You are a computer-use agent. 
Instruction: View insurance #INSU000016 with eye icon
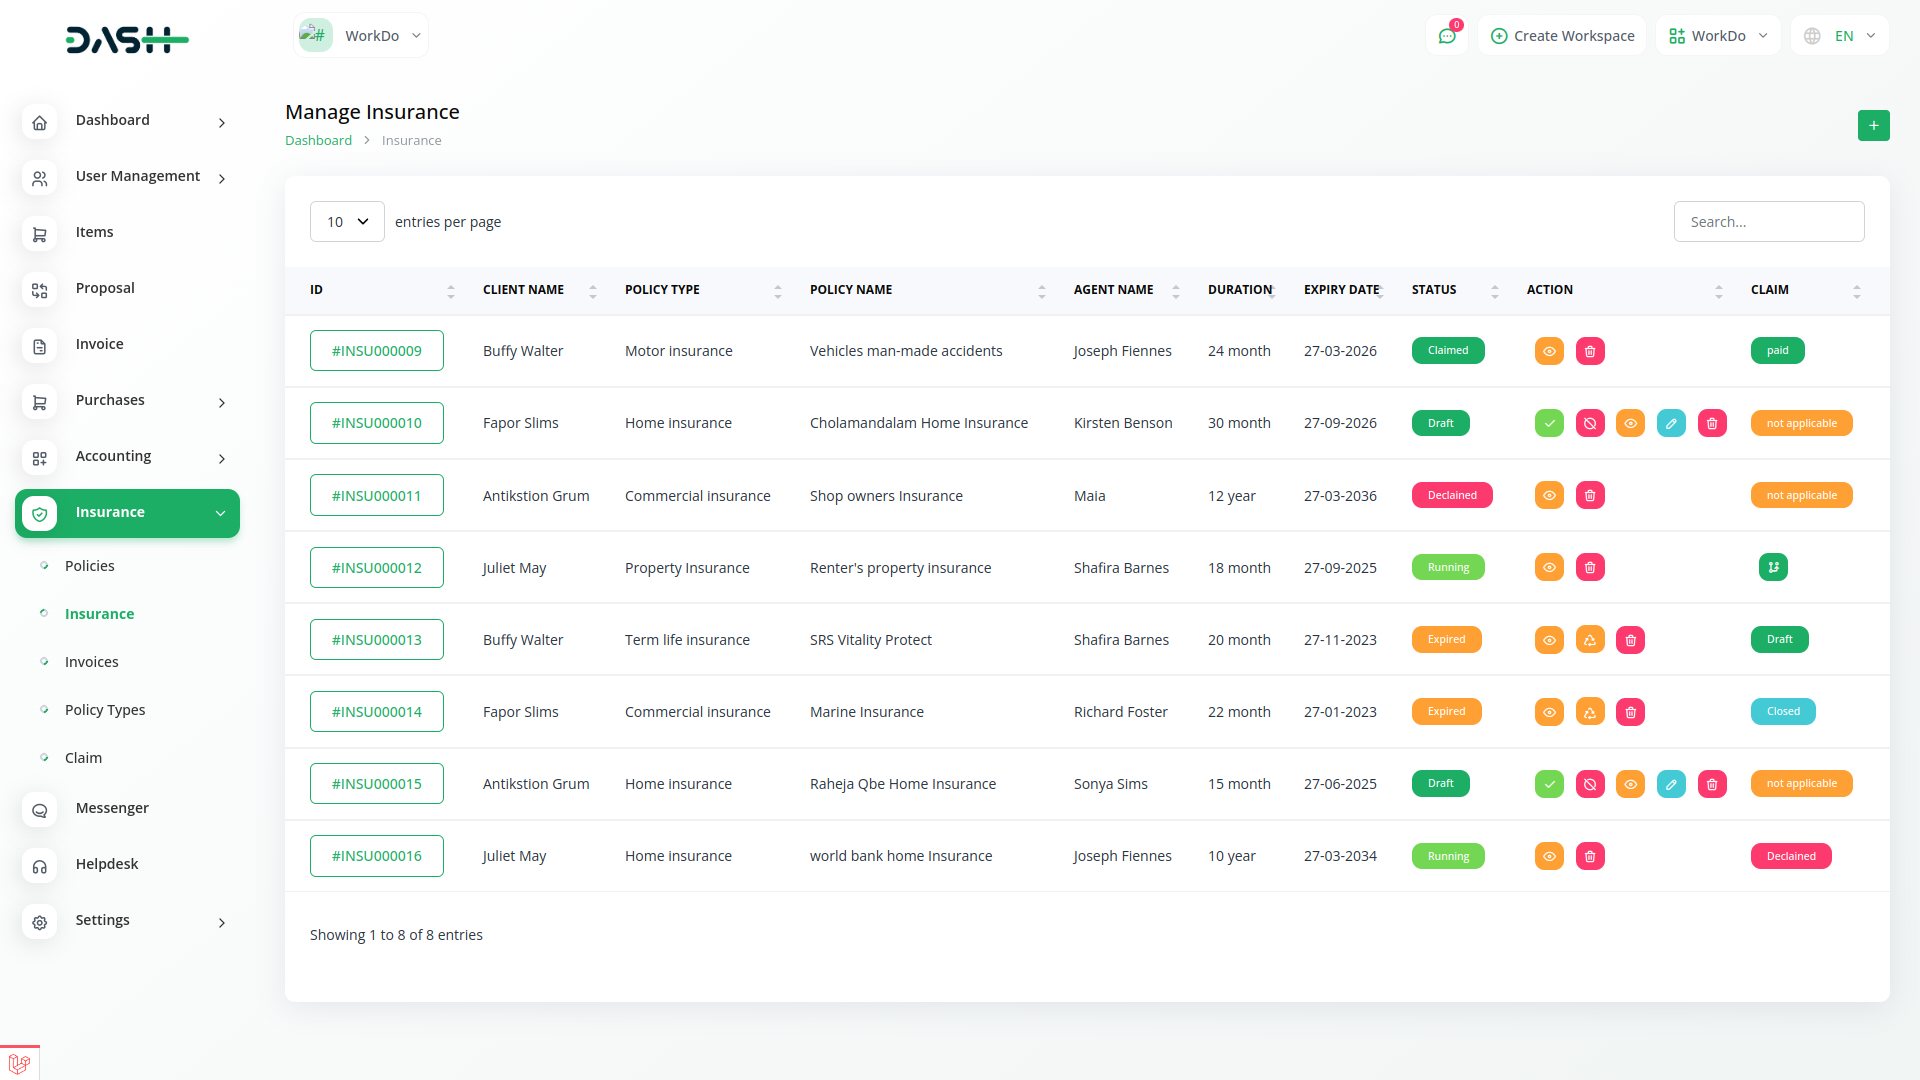click(1549, 856)
